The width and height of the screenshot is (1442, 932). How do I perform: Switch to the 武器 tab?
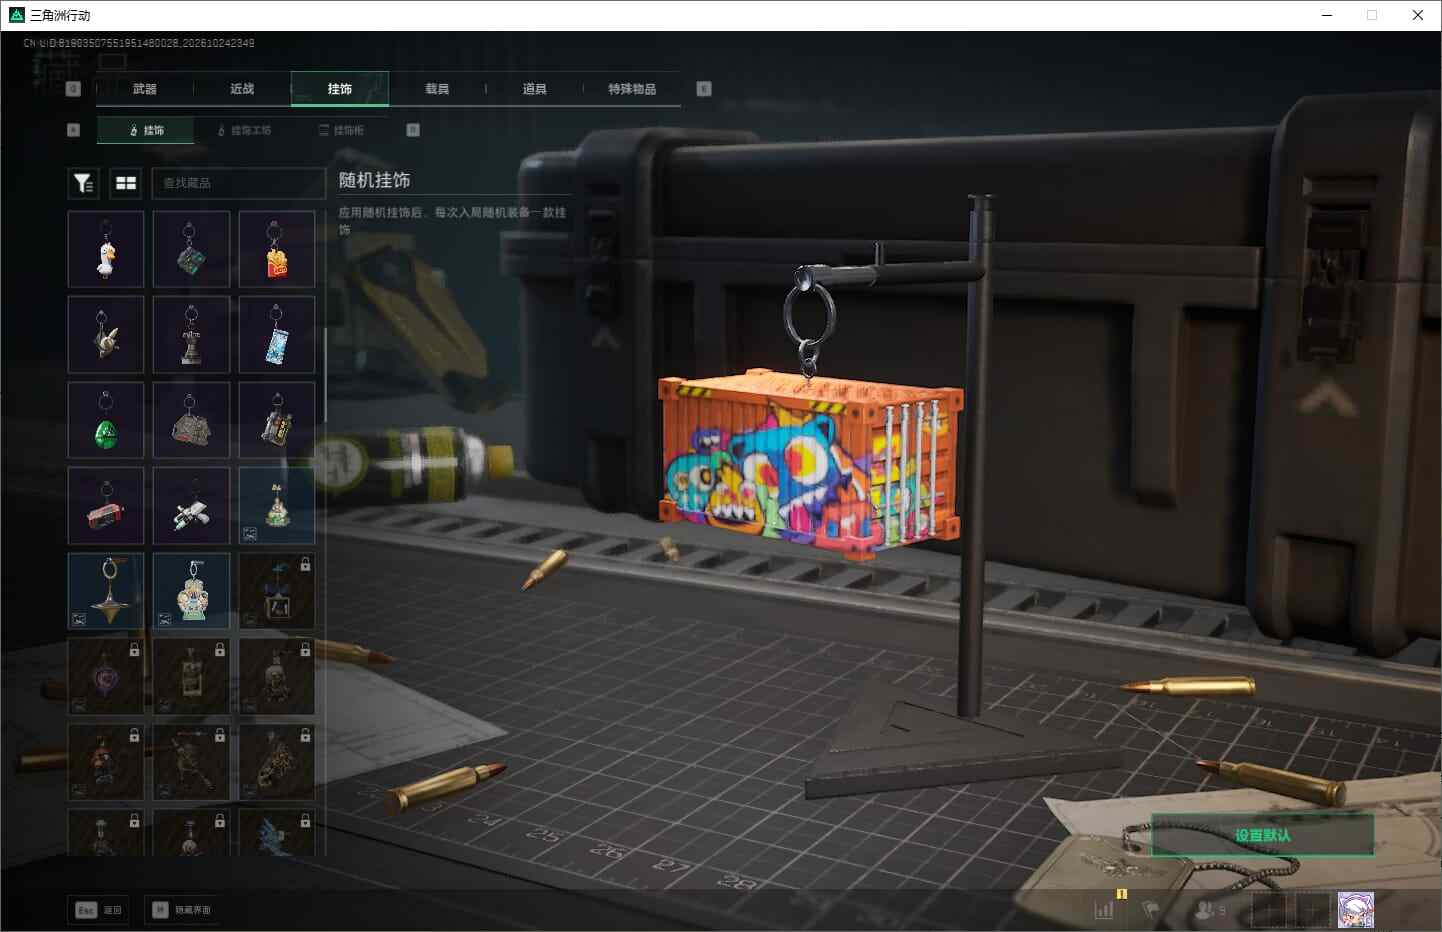click(145, 89)
